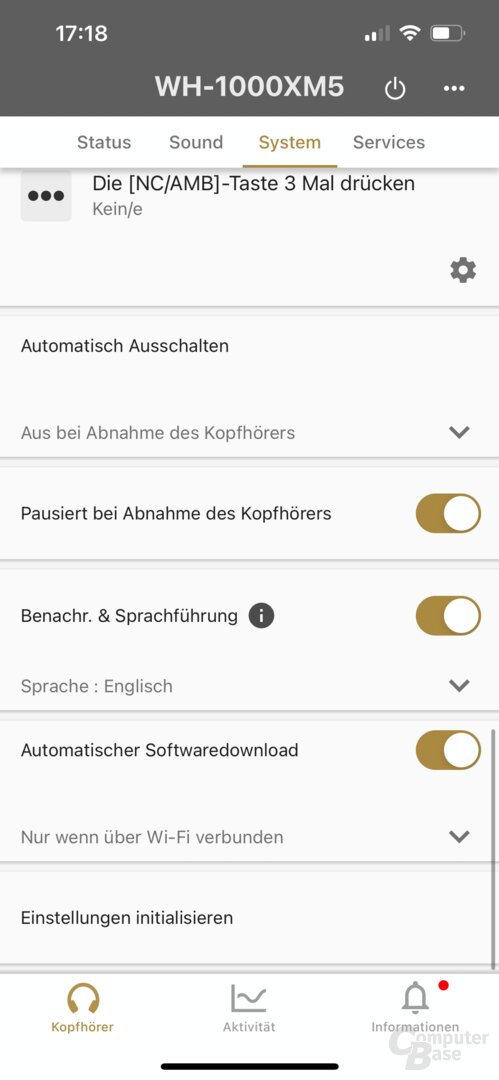
Task: Select the three-dot NC/AMB triple press icon
Action: click(x=46, y=196)
